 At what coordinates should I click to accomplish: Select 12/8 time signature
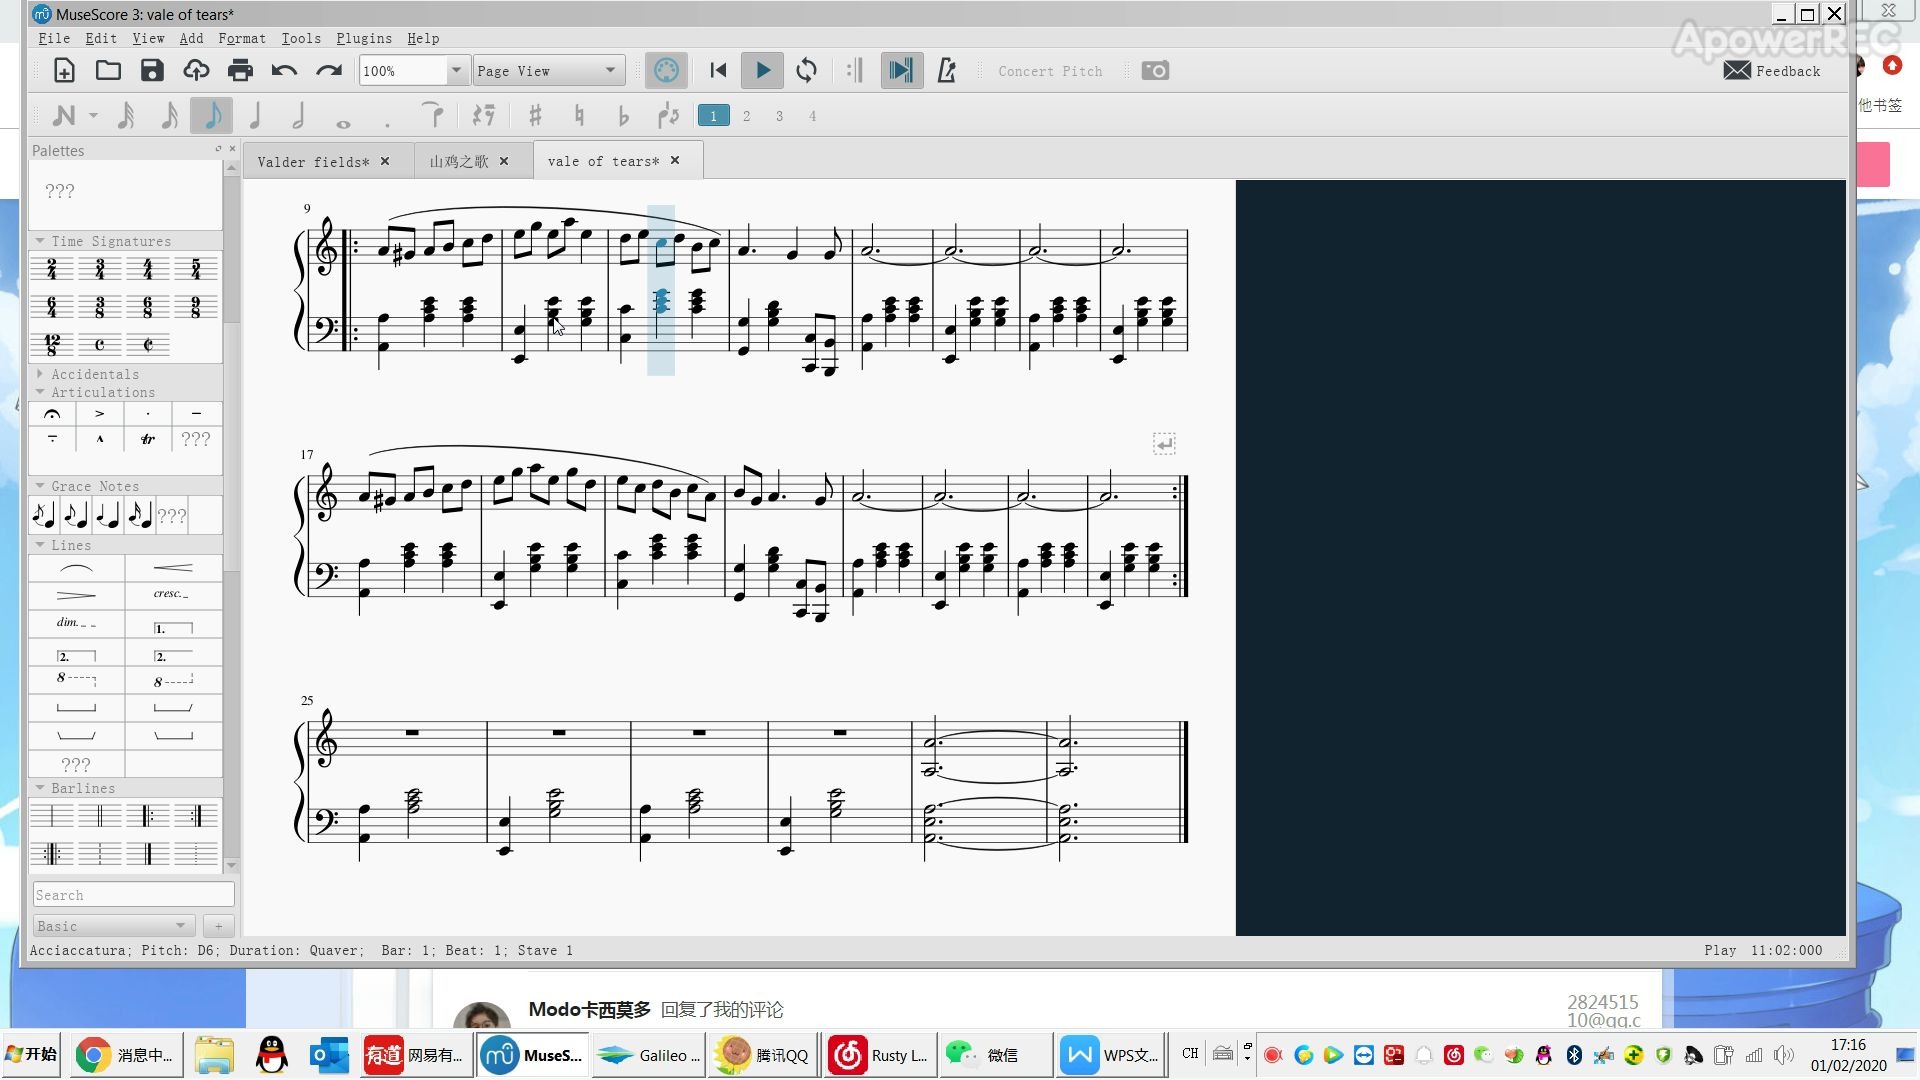52,345
